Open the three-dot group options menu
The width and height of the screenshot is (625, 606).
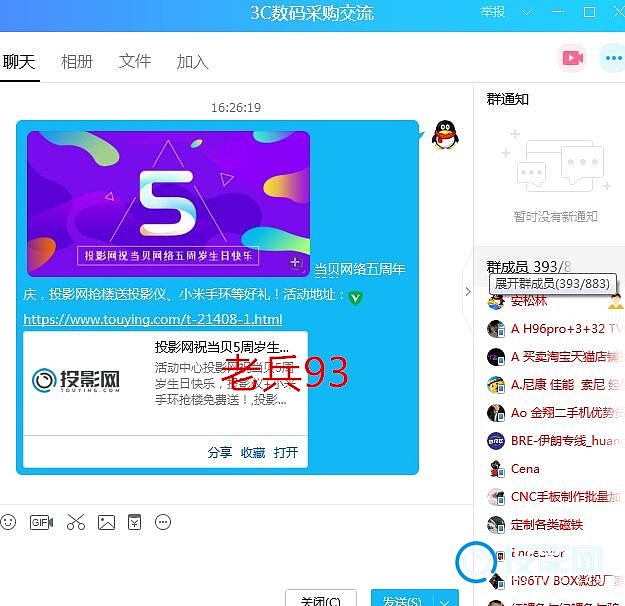pos(613,58)
